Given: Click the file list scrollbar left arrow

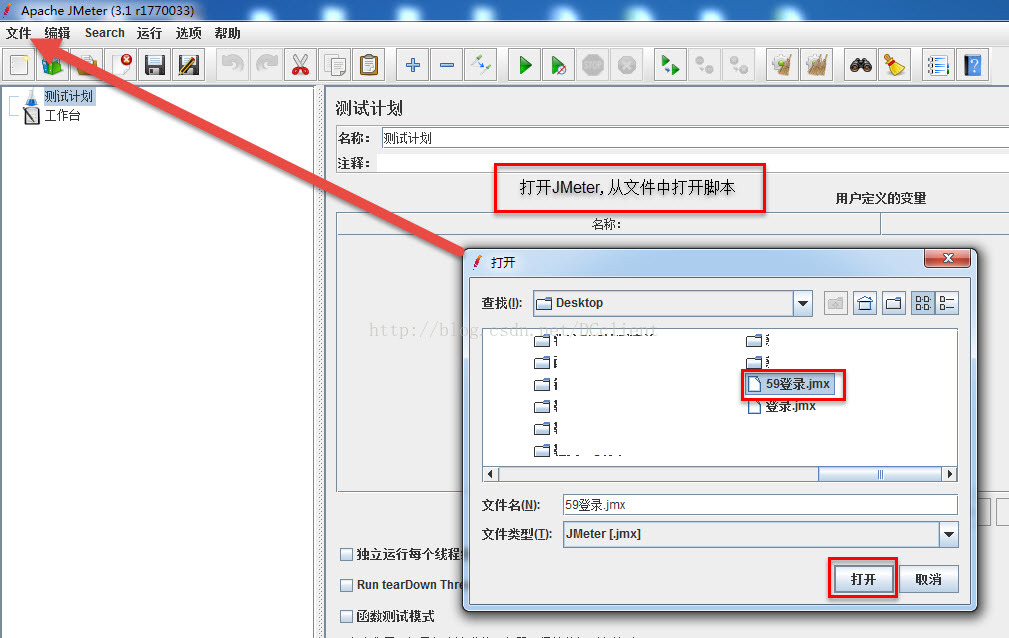Looking at the screenshot, I should point(490,474).
